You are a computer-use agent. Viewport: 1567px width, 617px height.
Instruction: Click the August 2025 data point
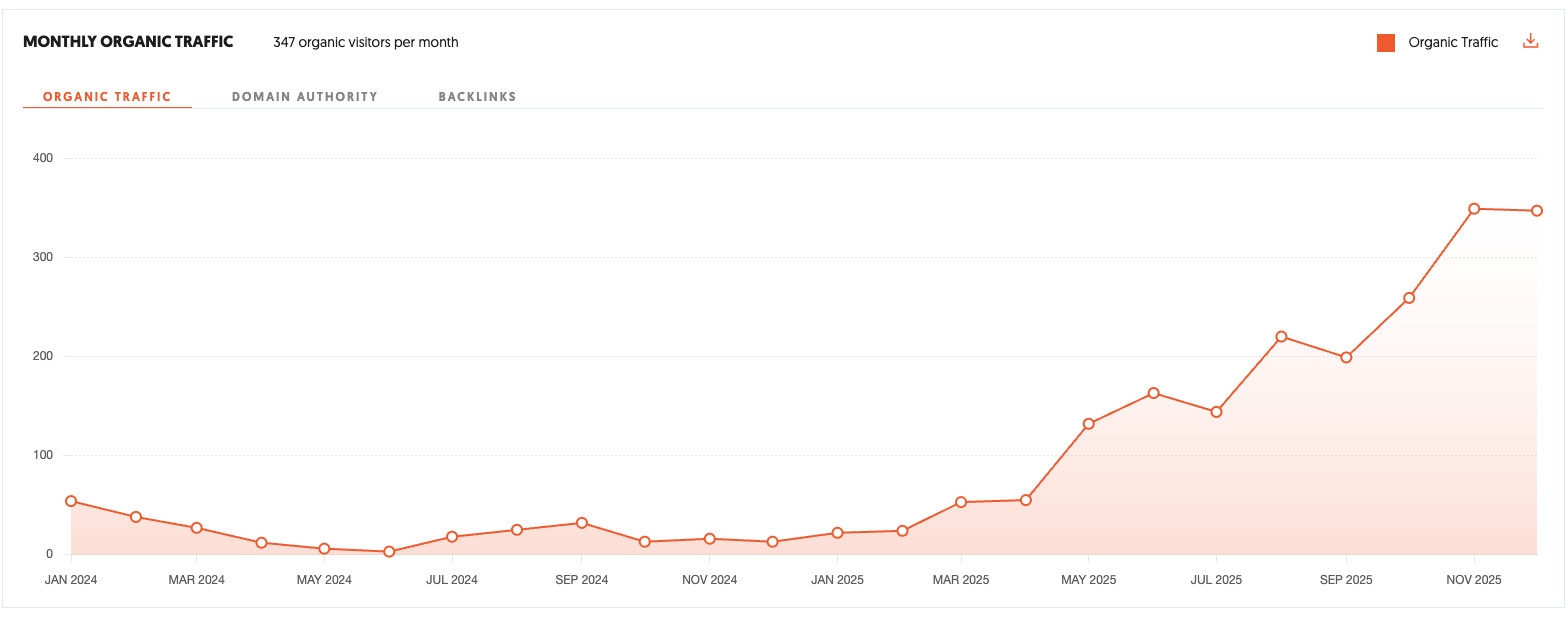[1281, 338]
